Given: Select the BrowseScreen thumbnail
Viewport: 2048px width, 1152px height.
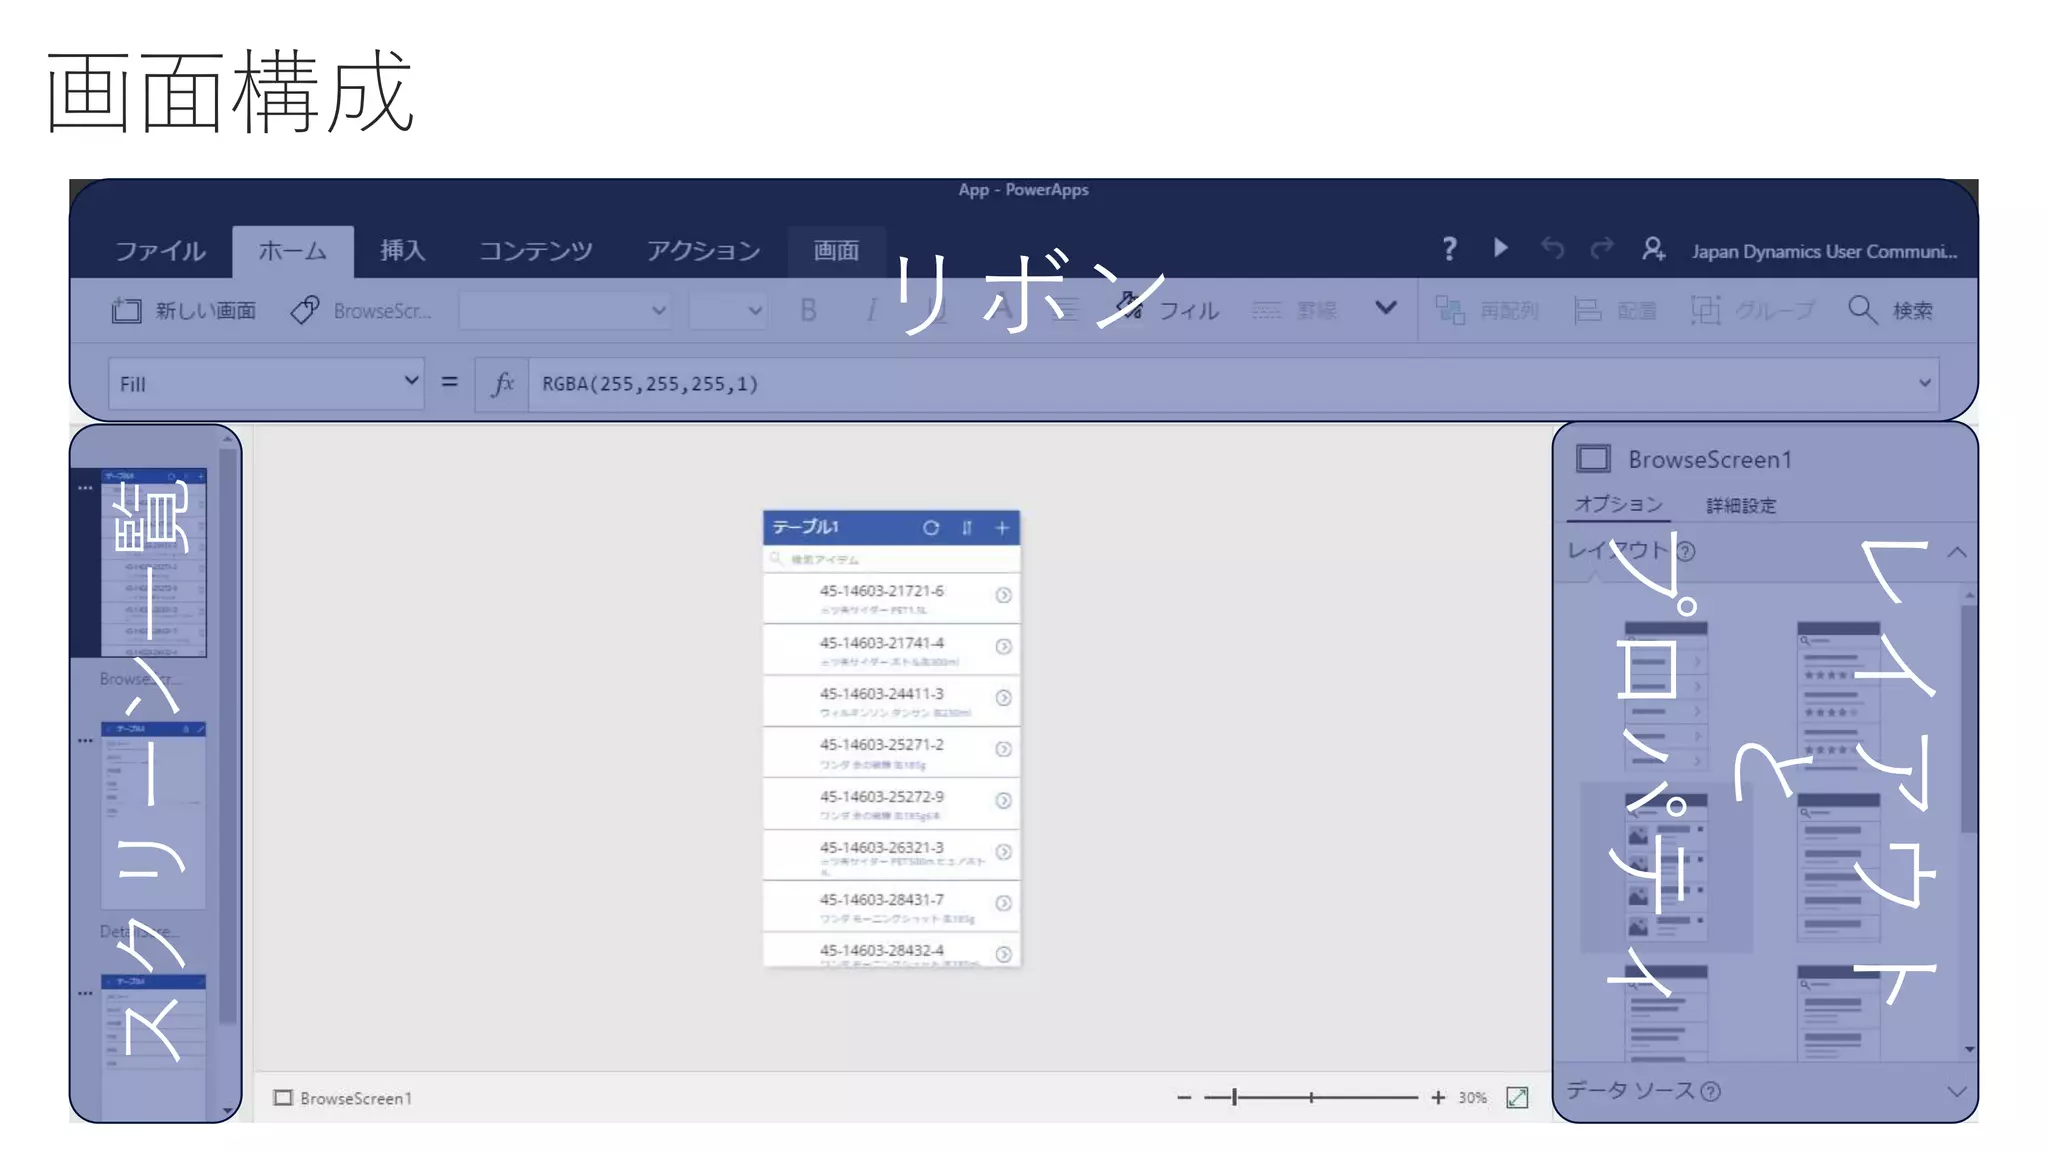Looking at the screenshot, I should click(153, 562).
